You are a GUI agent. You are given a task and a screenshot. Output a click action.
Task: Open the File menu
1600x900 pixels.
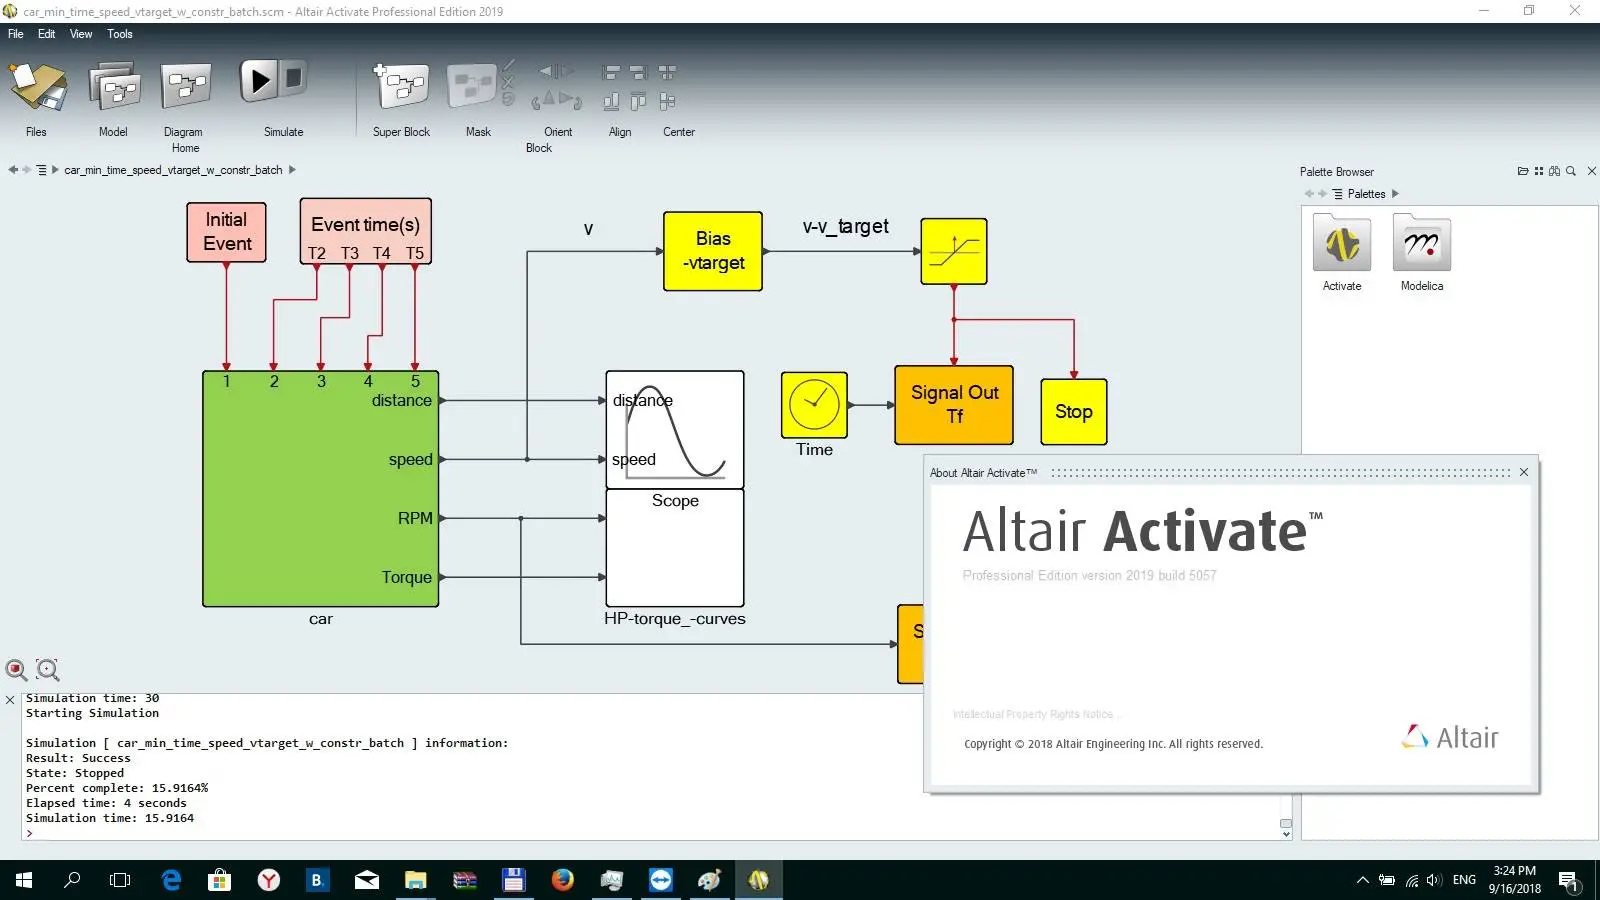(x=16, y=34)
